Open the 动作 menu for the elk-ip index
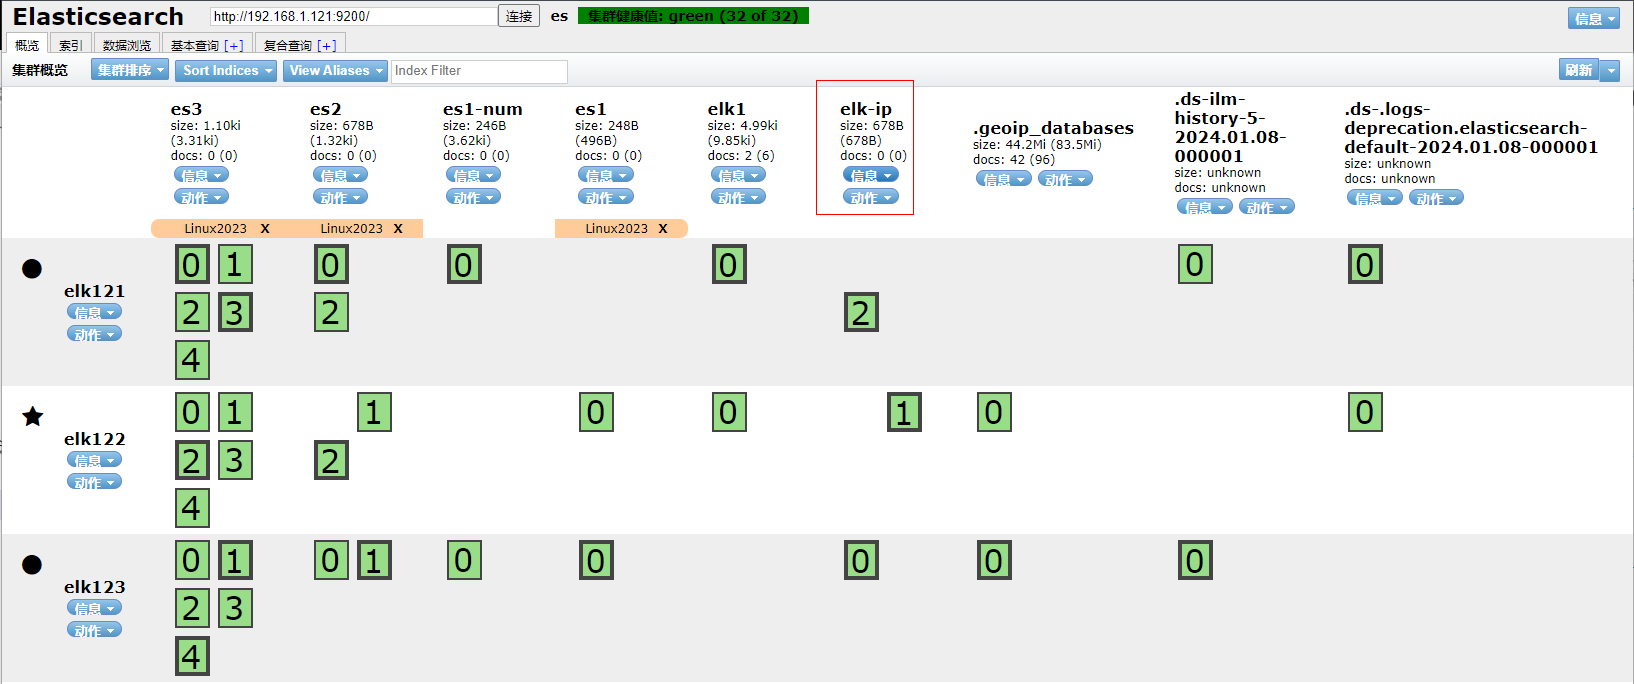The height and width of the screenshot is (684, 1634). point(870,197)
